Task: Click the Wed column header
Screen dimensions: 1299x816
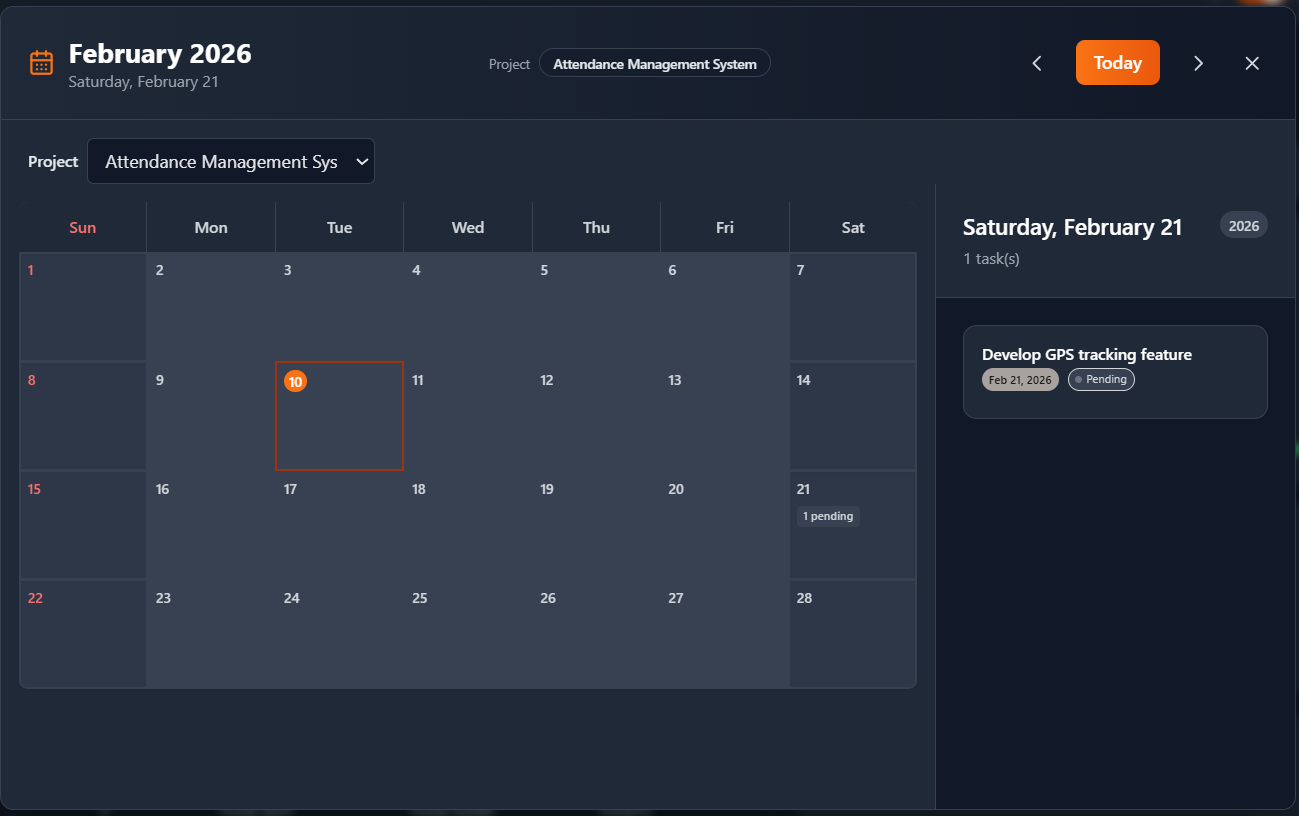Action: point(468,227)
